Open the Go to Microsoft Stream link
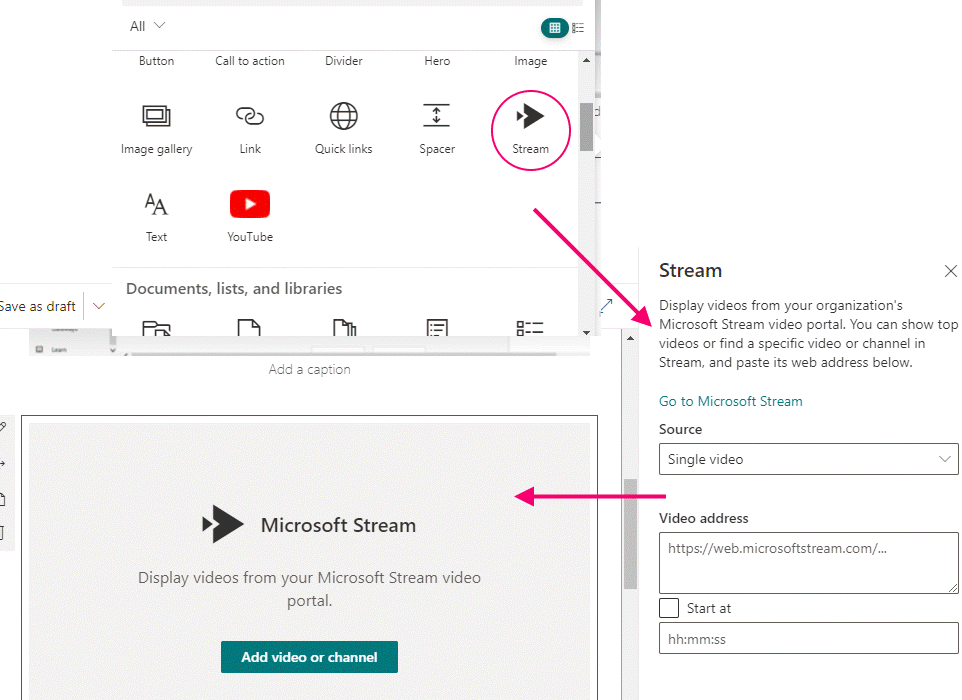 (731, 401)
